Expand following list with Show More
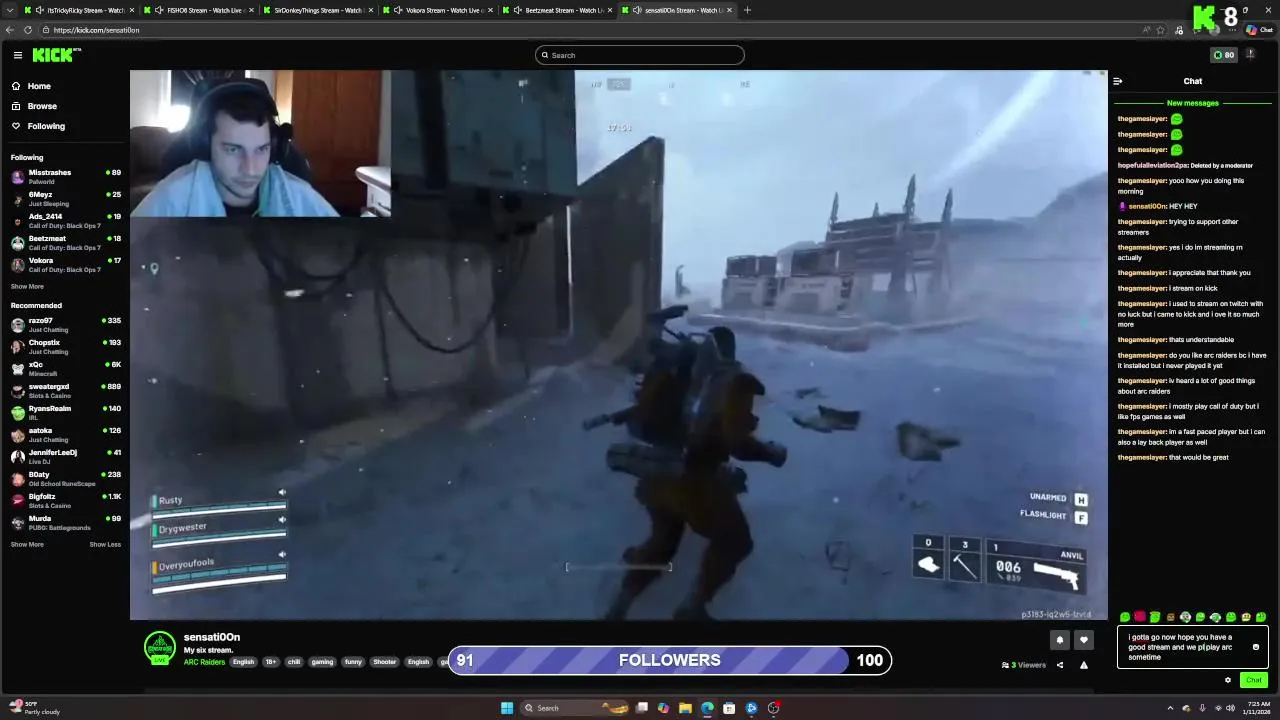The image size is (1280, 720). pos(27,287)
